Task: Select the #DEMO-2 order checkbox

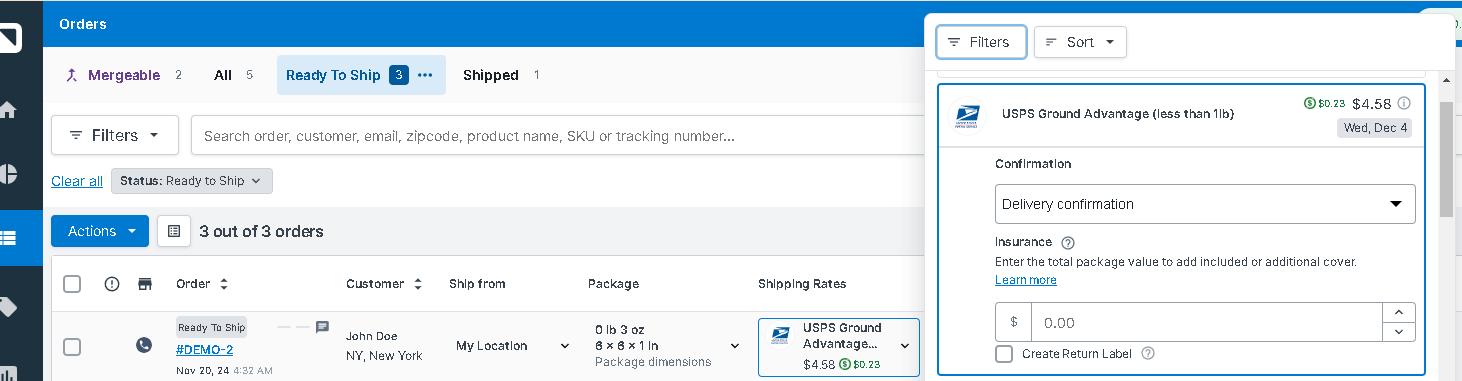Action: coord(72,346)
